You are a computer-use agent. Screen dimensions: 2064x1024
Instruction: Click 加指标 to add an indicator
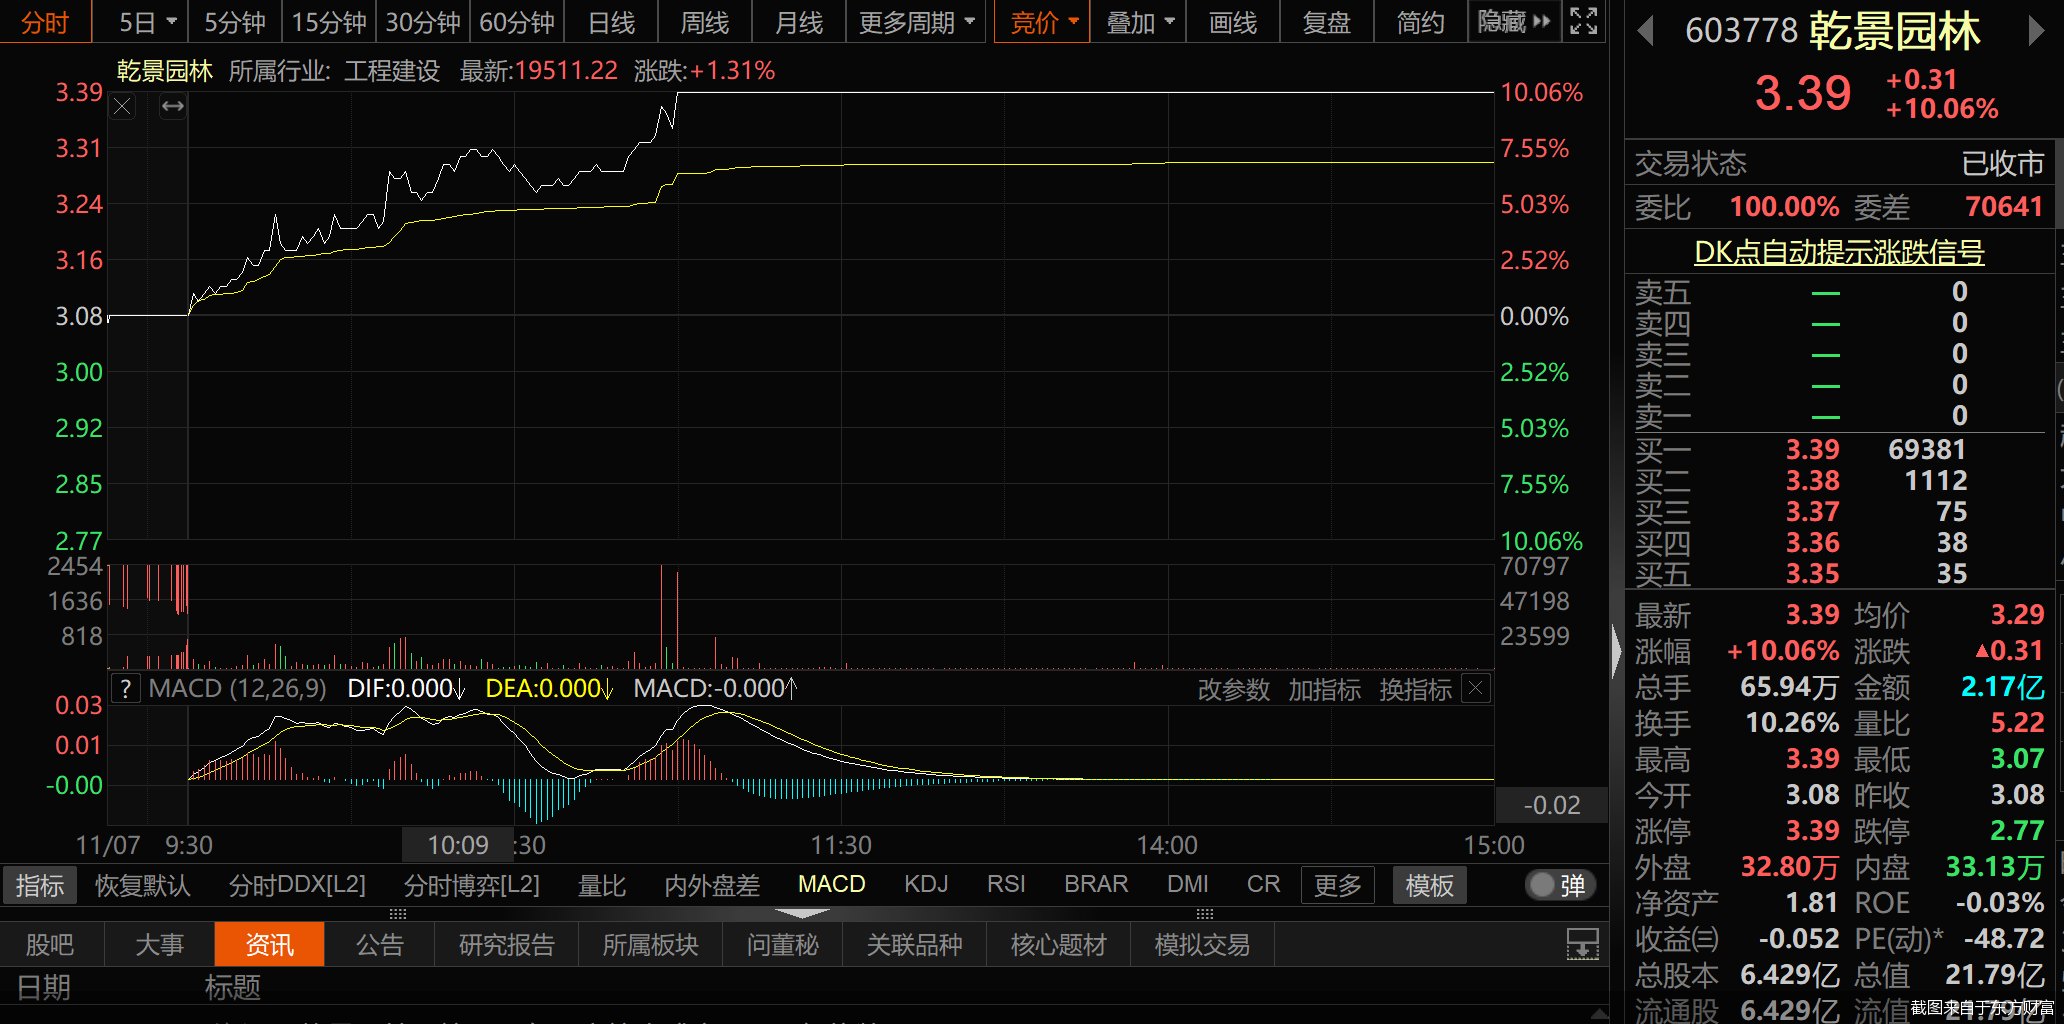pyautogui.click(x=1325, y=689)
